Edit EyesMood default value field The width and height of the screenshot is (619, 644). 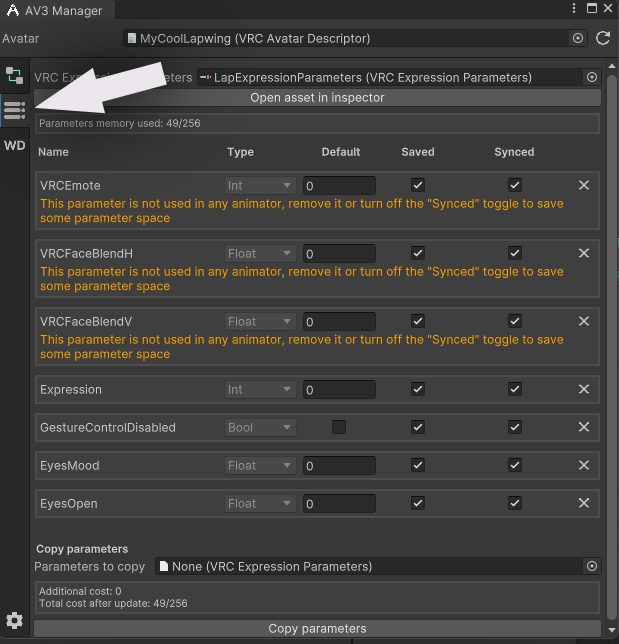pyautogui.click(x=339, y=466)
